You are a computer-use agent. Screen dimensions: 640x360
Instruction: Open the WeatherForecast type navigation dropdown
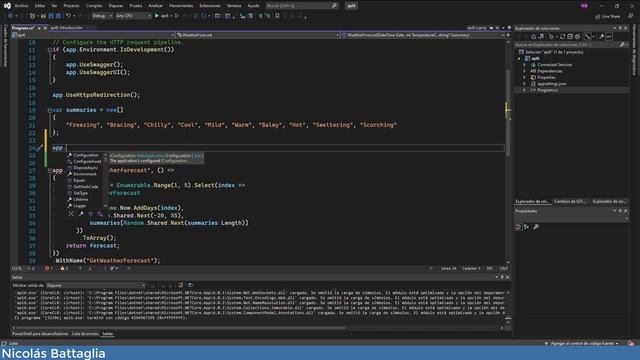click(258, 35)
